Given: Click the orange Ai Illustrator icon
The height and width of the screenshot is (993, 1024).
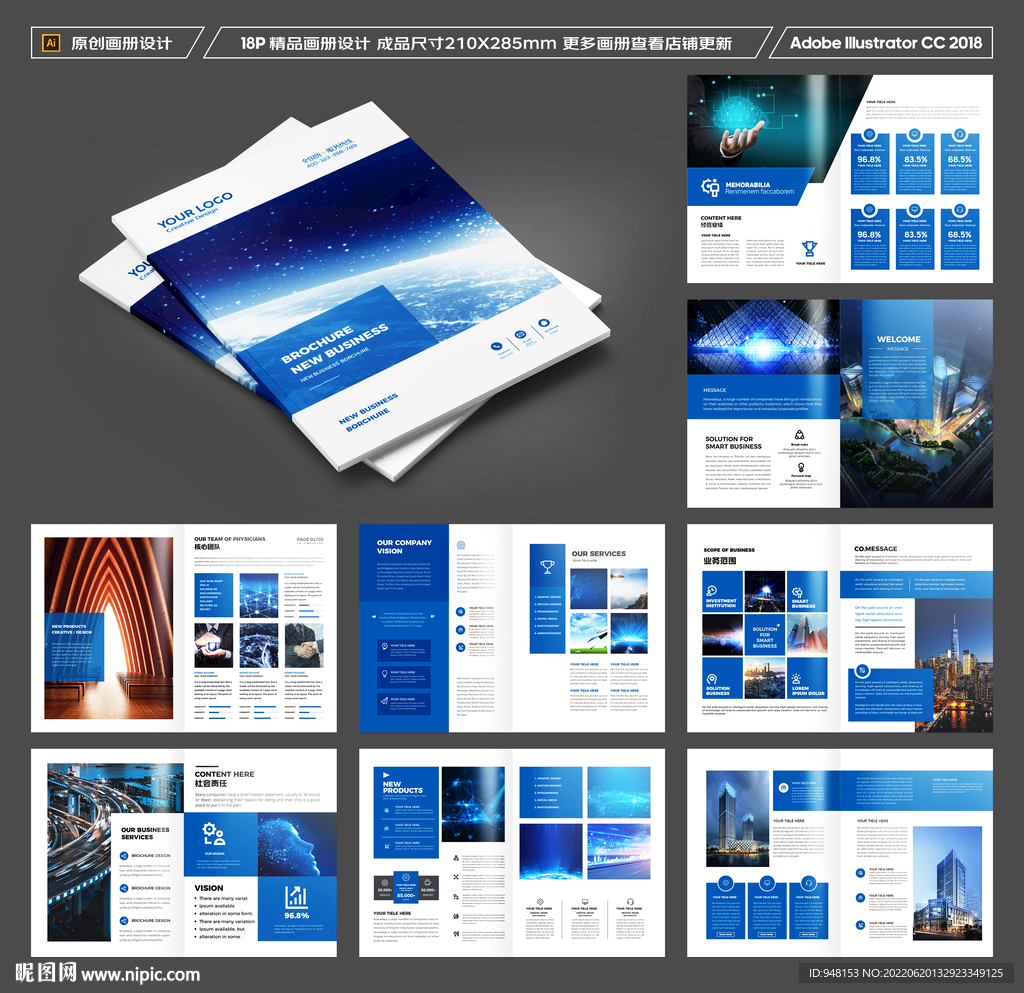Looking at the screenshot, I should click(51, 43).
